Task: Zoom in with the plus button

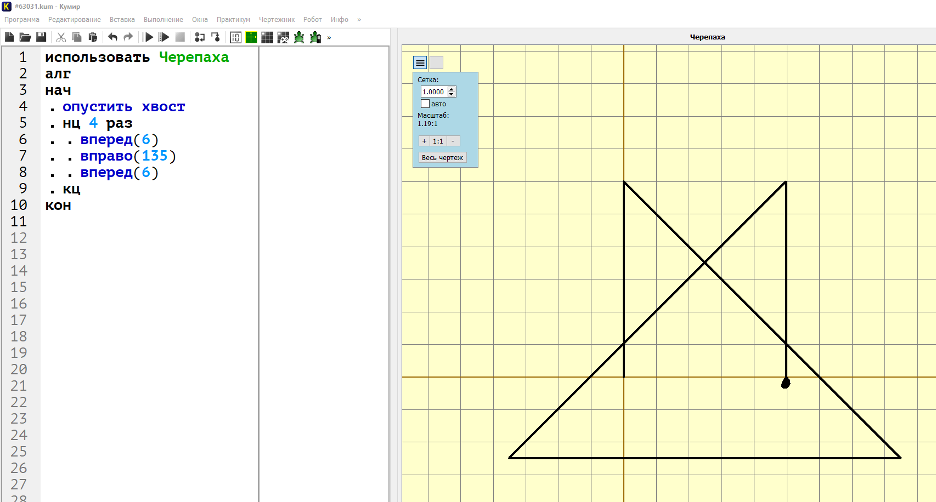Action: tap(424, 141)
